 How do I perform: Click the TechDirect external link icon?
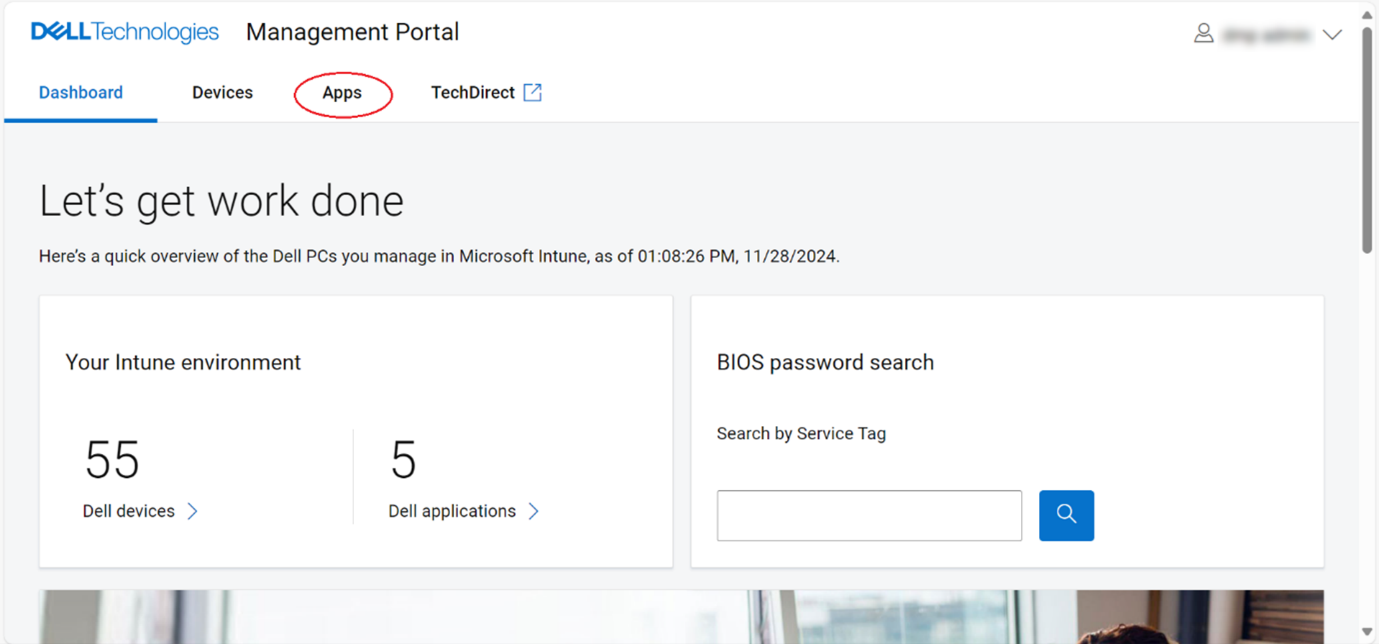[533, 93]
